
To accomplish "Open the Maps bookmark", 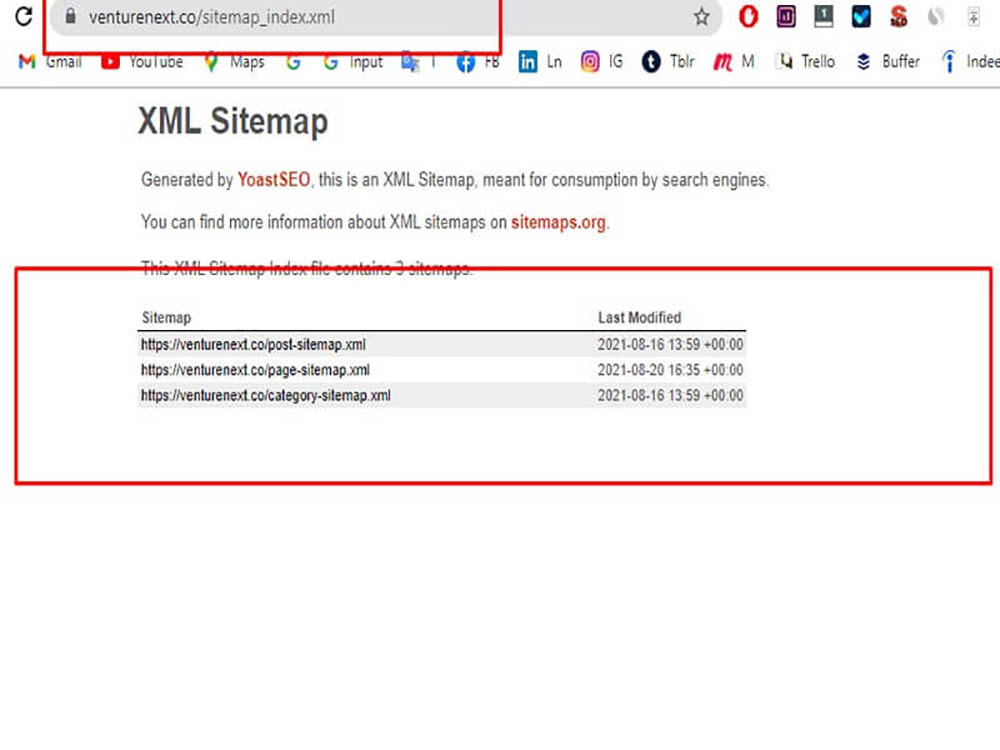I will coord(233,62).
